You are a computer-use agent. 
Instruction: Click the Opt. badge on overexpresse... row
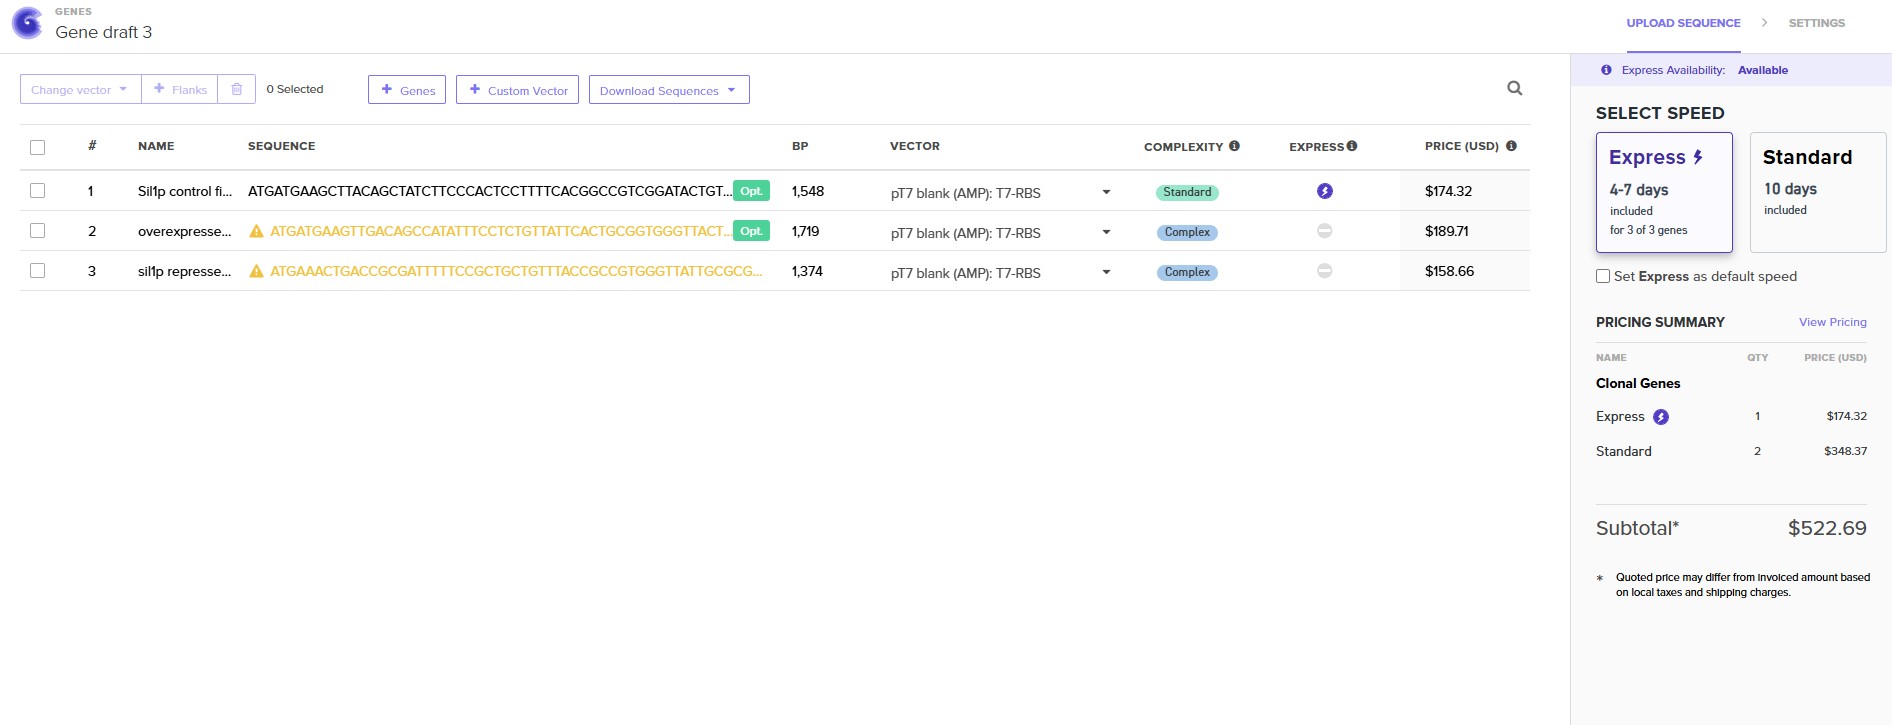pos(751,231)
